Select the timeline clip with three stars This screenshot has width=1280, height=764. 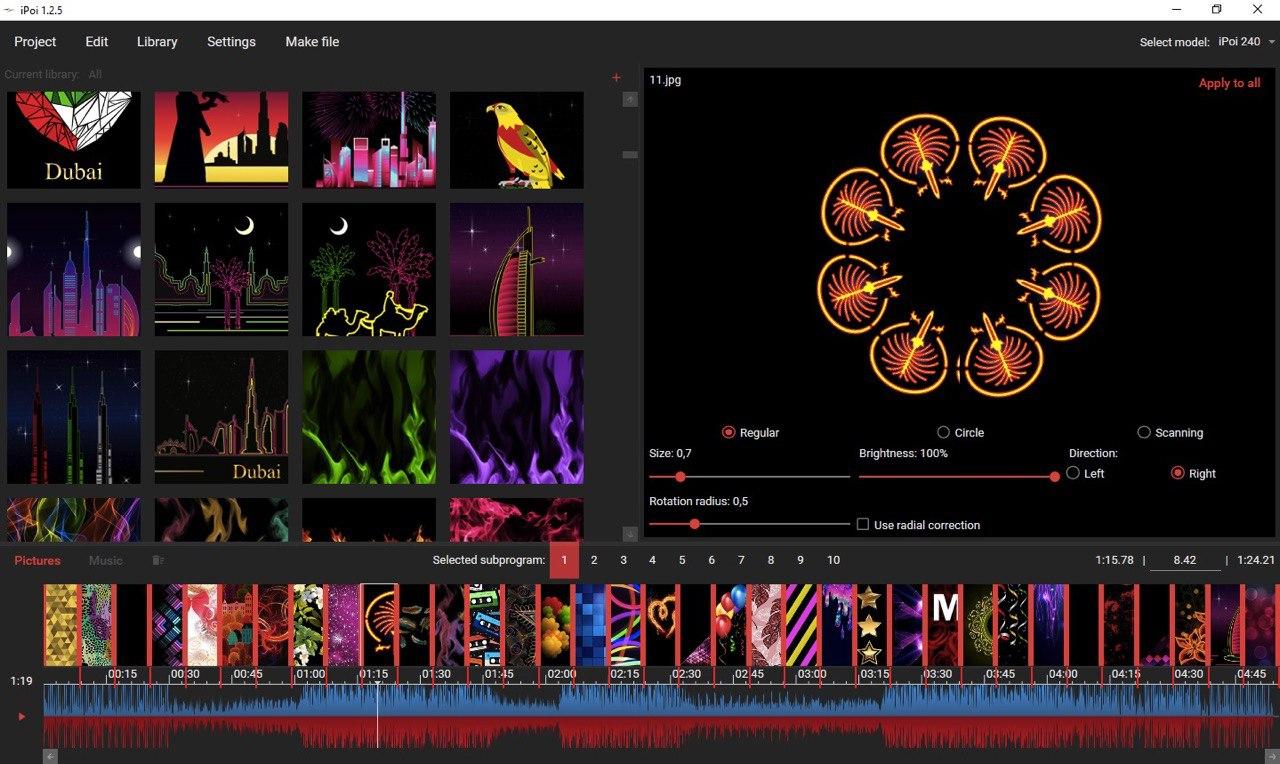[869, 625]
